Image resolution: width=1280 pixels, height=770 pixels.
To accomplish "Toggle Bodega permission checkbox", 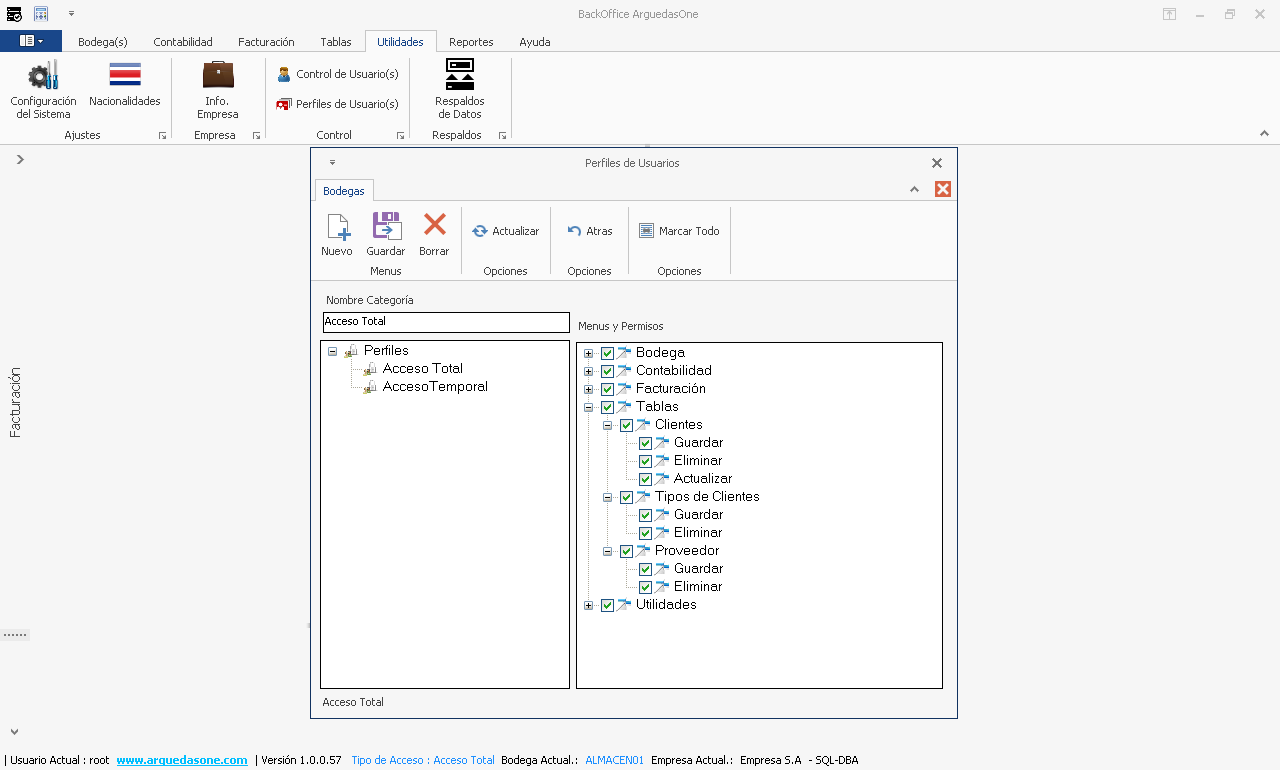I will pos(607,353).
